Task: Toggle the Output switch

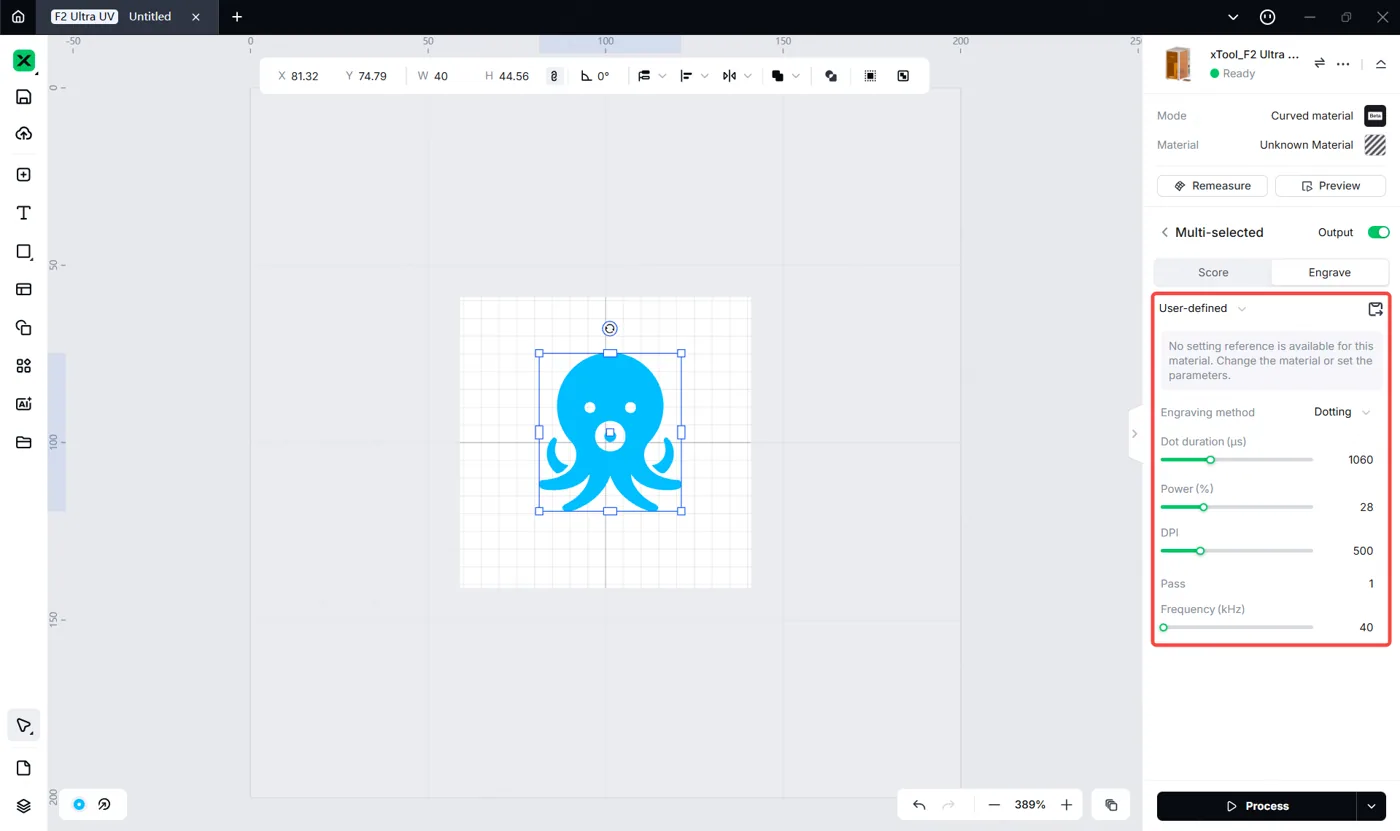Action: 1378,232
